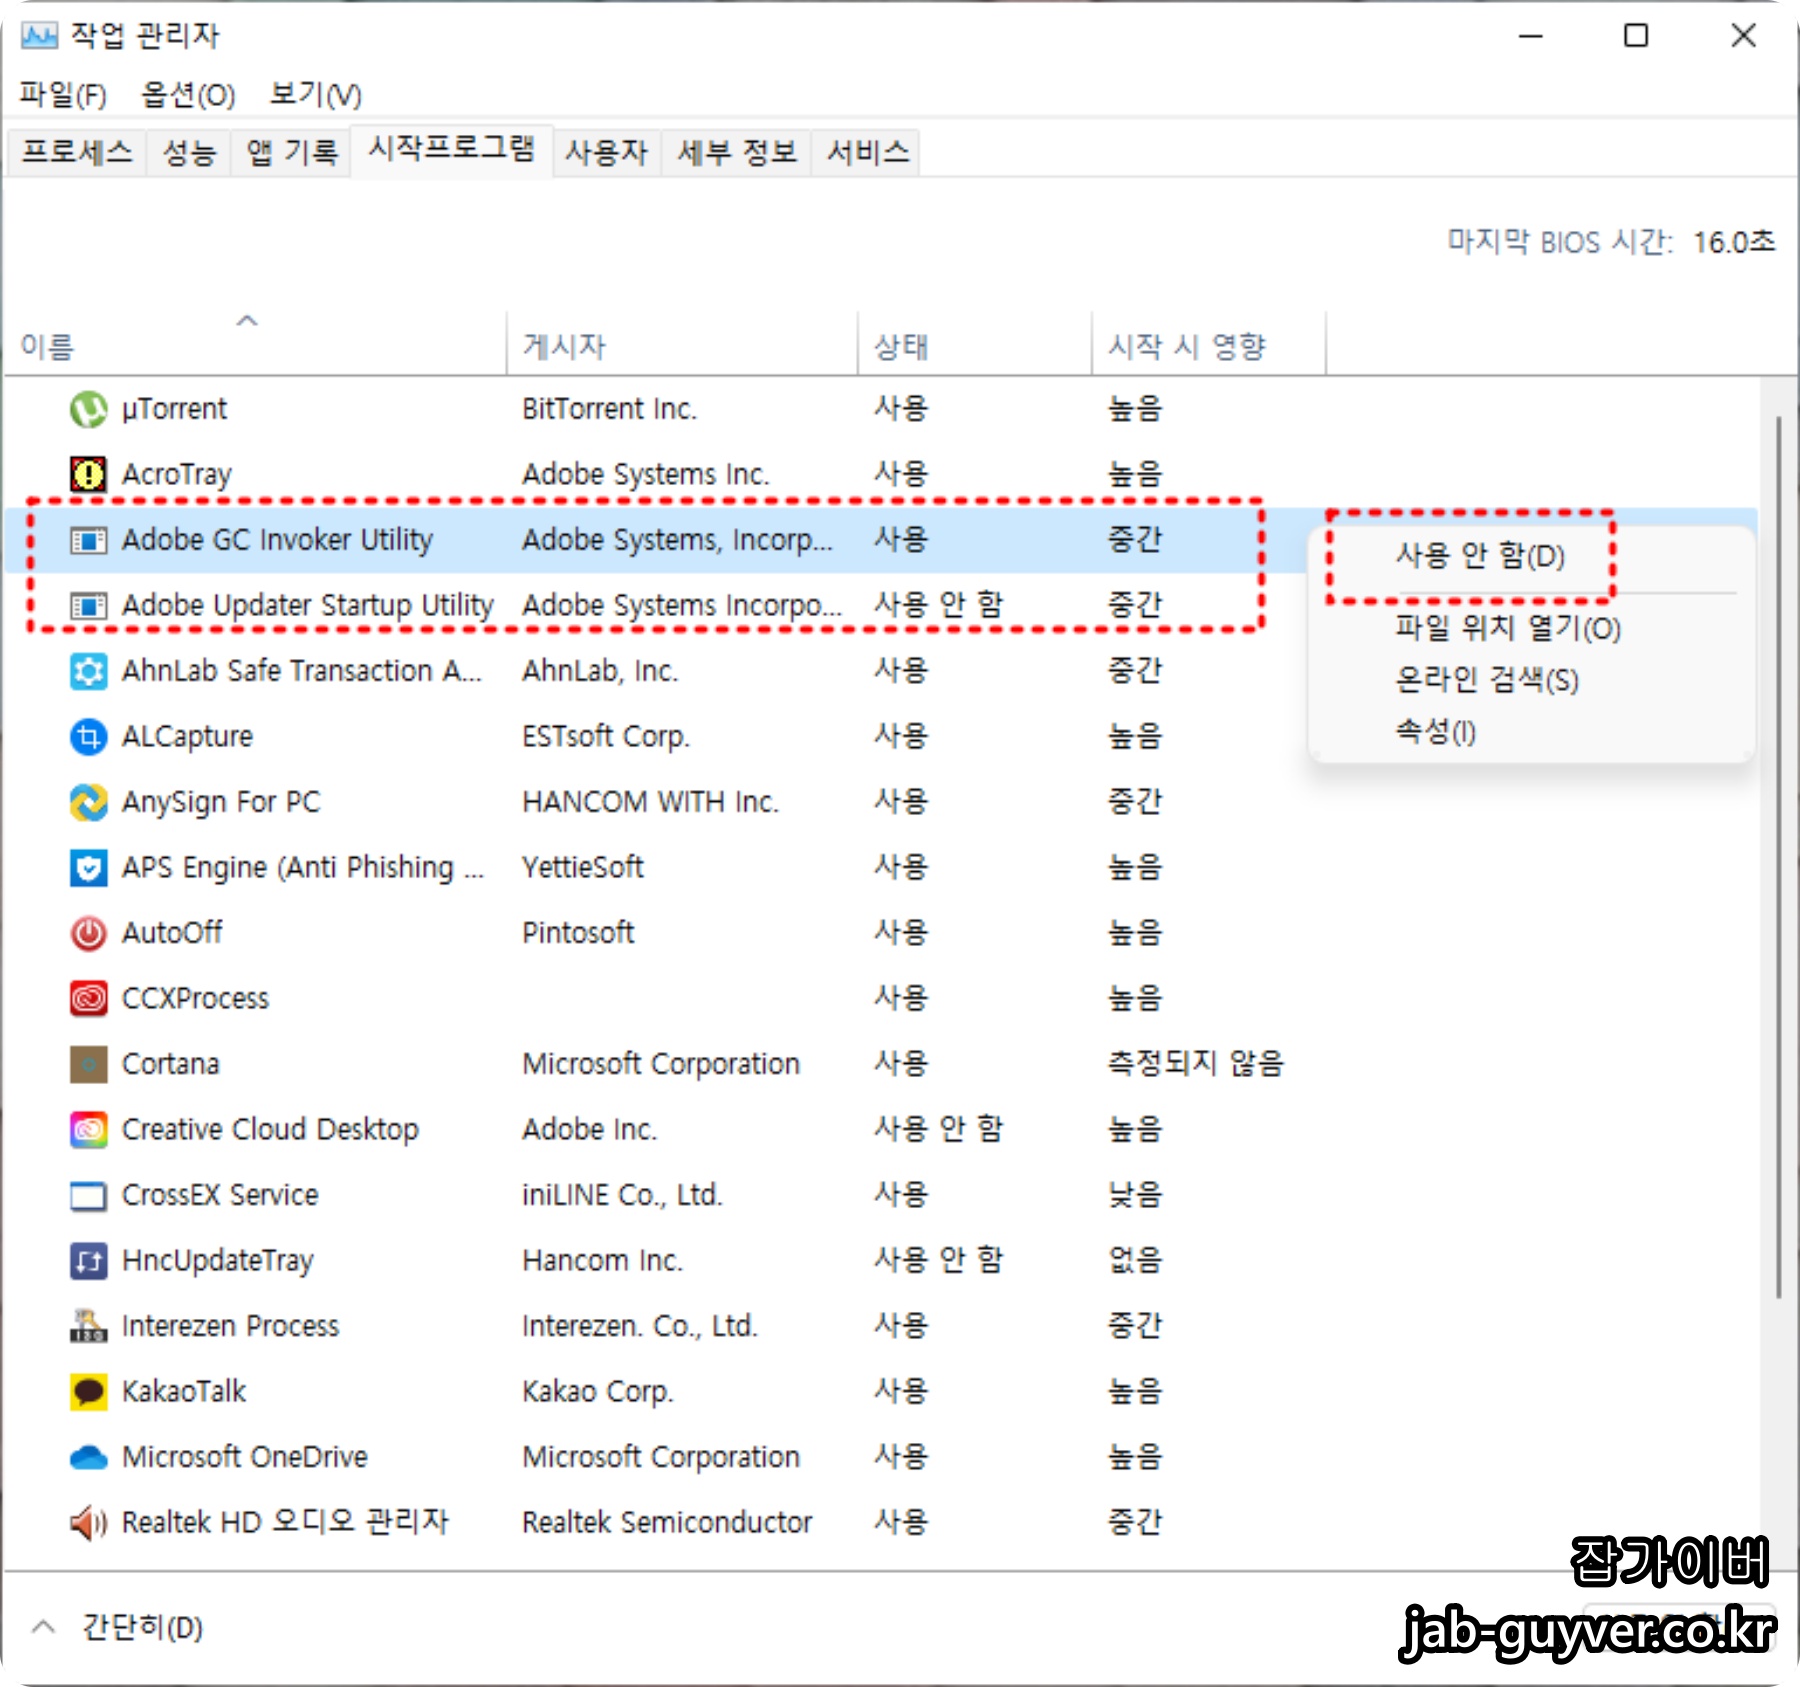Click the CrossEX Service icon
The height and width of the screenshot is (1687, 1800).
88,1195
